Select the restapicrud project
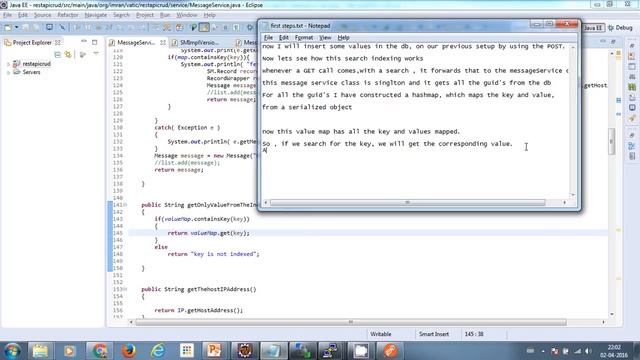The image size is (640, 360). coord(36,64)
